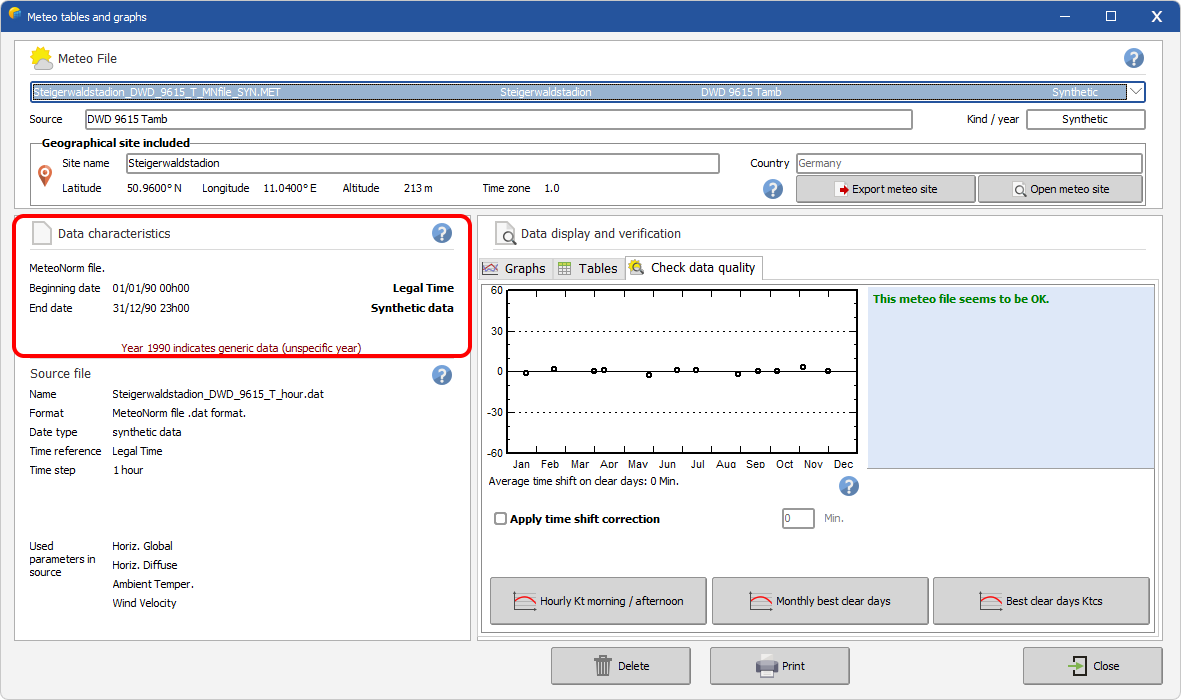This screenshot has height=700, width=1181.
Task: Click the Wind Velocity parameter text
Action: [145, 603]
